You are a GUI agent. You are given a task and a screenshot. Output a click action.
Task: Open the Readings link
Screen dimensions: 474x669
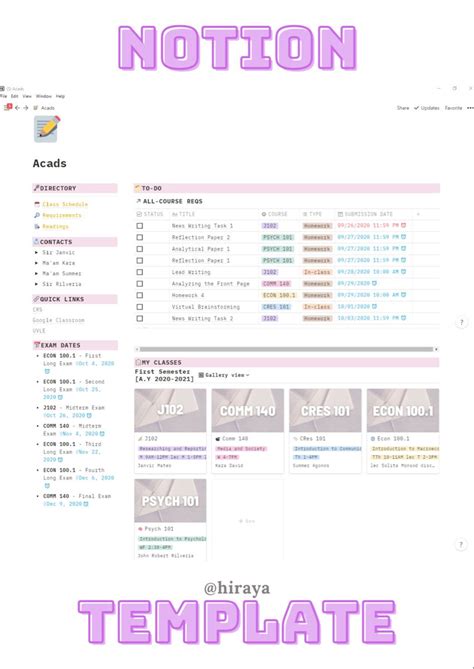[x=55, y=227]
